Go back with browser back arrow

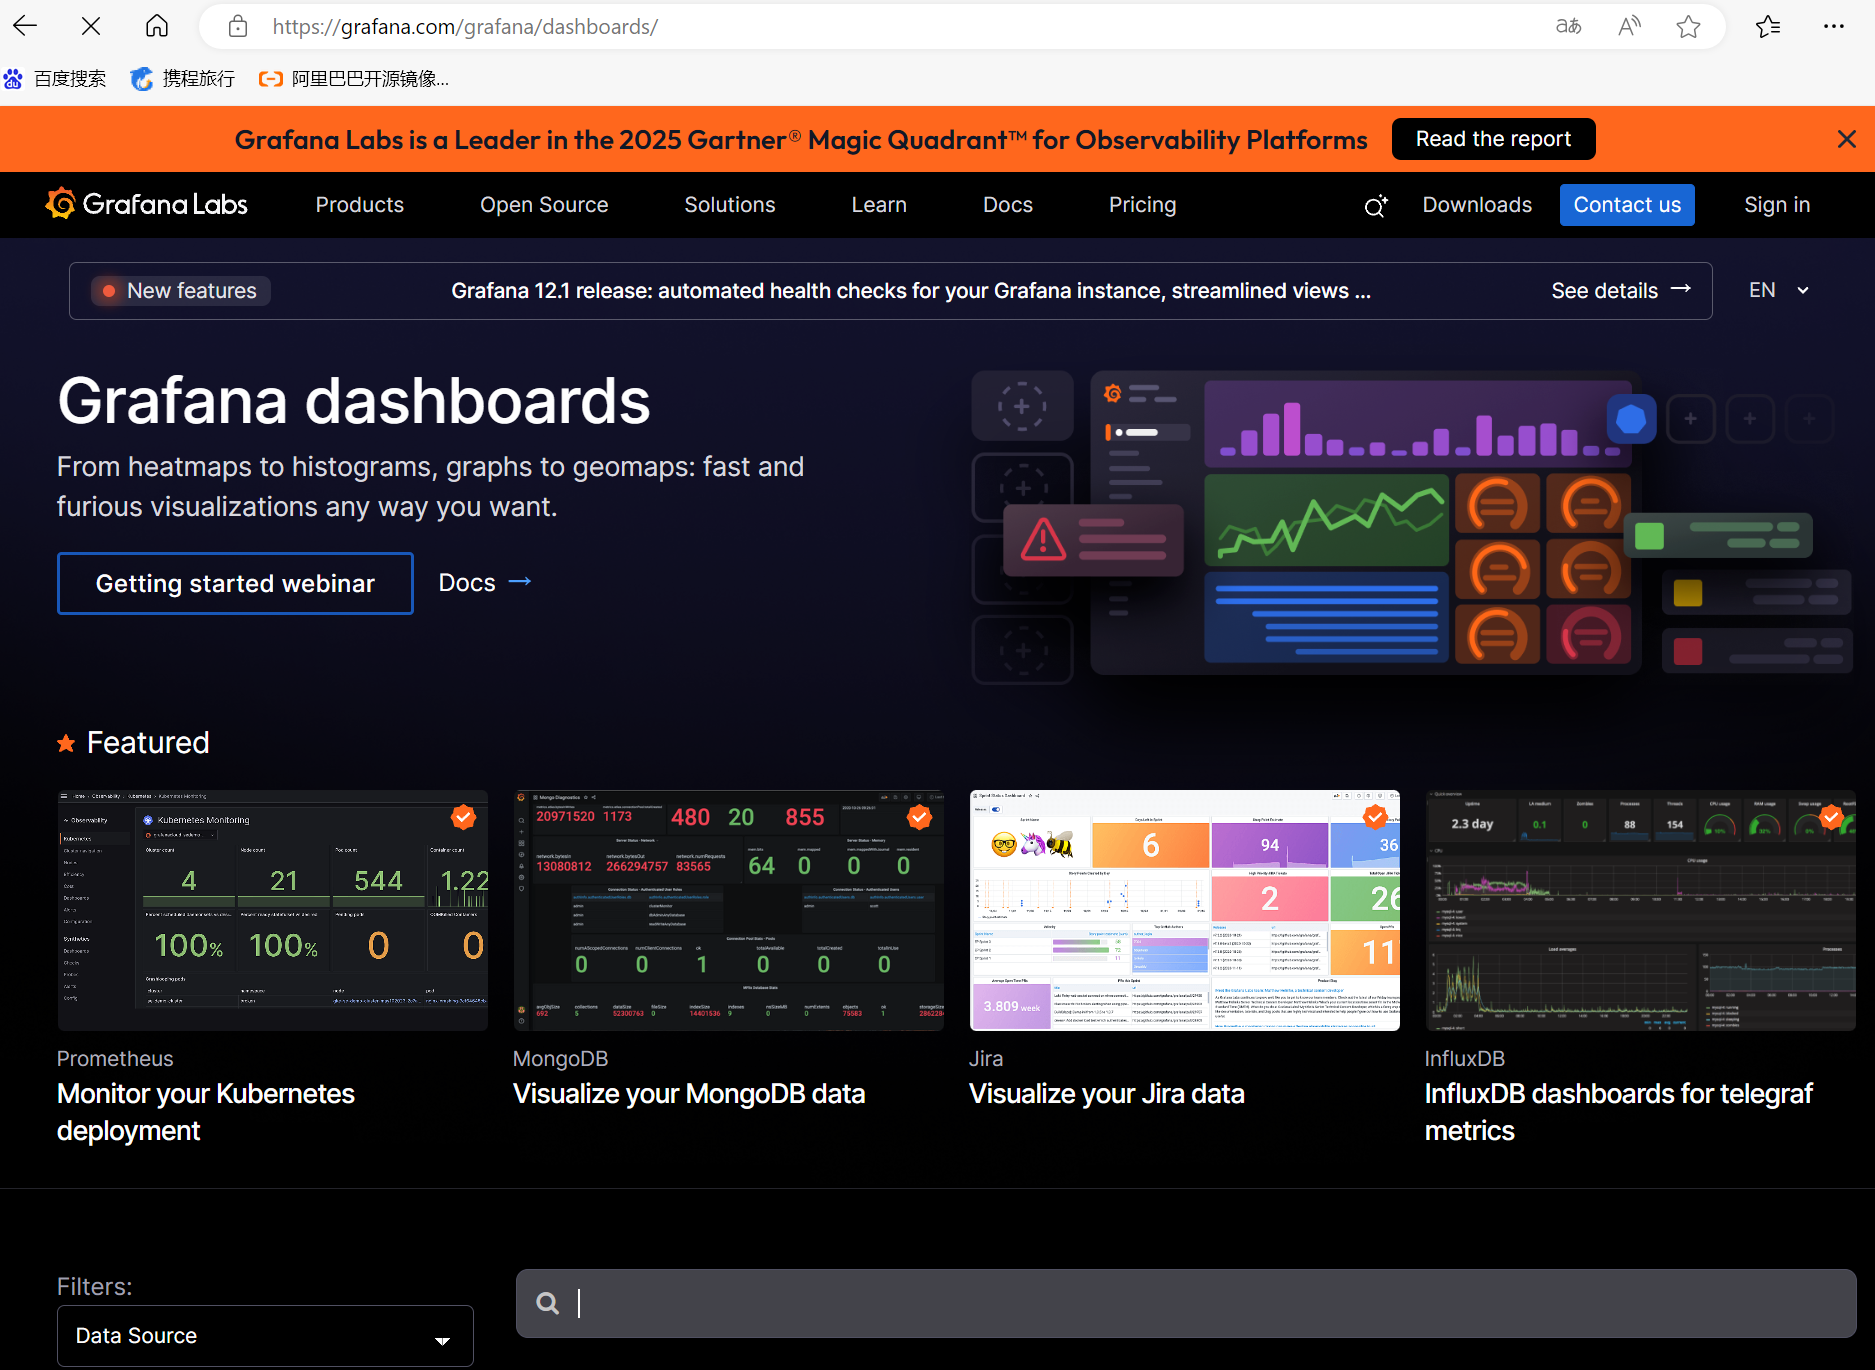point(26,27)
